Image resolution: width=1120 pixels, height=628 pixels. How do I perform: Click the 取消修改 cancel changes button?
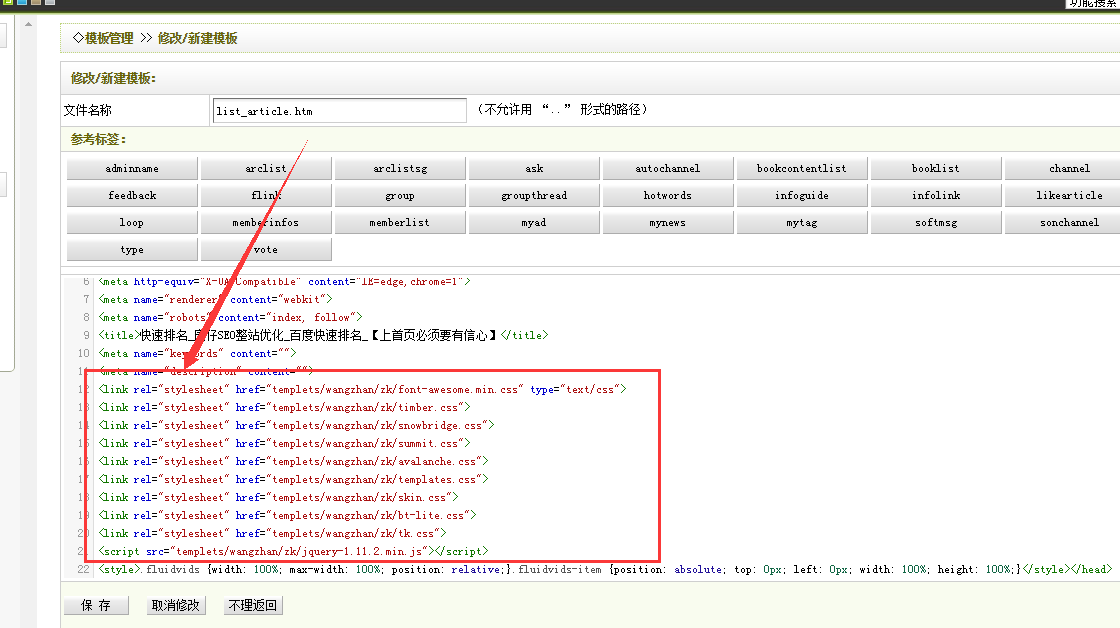[176, 606]
